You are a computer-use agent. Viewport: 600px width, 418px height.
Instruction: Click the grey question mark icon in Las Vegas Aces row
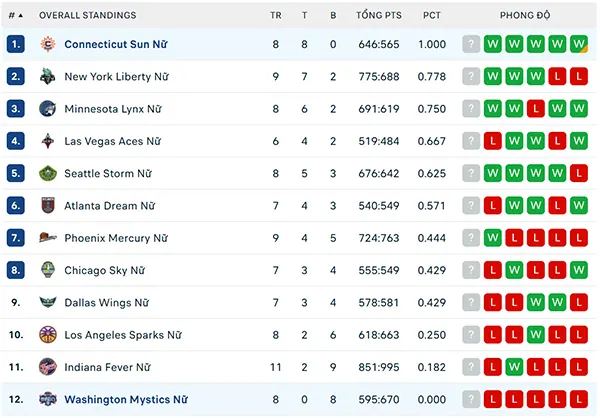[471, 141]
